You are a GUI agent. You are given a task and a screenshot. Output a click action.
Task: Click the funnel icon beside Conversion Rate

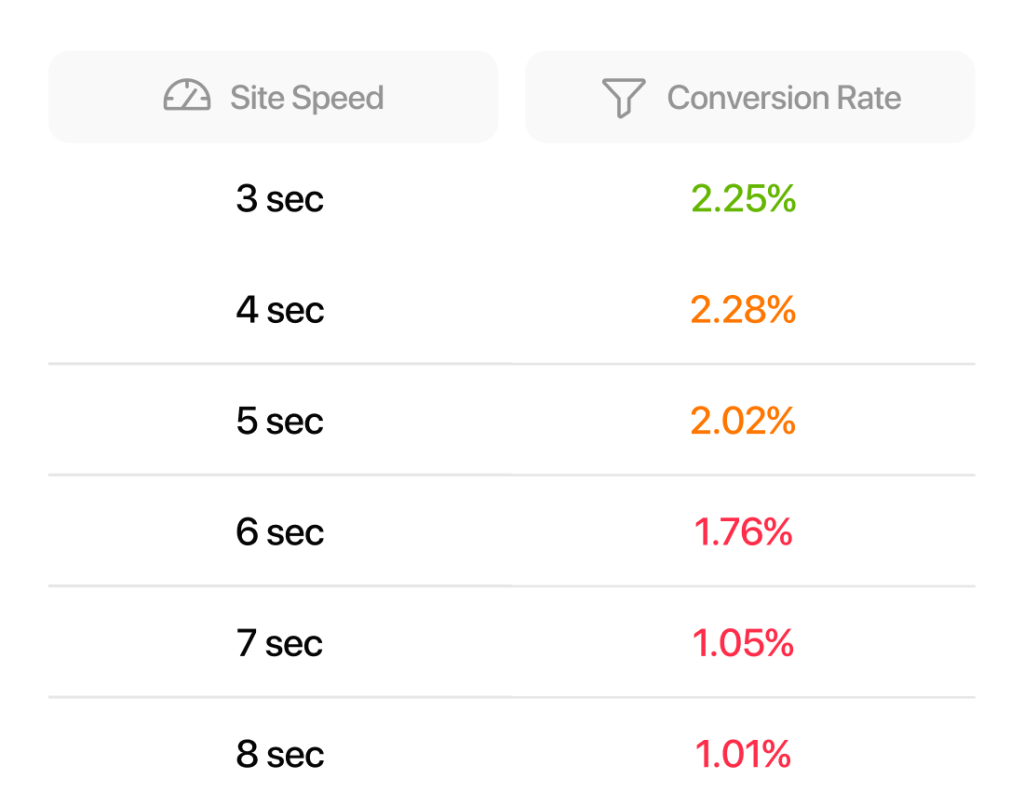pos(623,98)
